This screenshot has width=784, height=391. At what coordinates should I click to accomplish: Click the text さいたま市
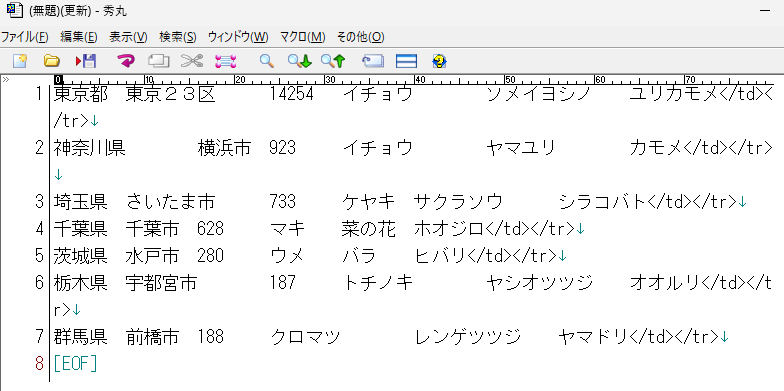pyautogui.click(x=170, y=202)
